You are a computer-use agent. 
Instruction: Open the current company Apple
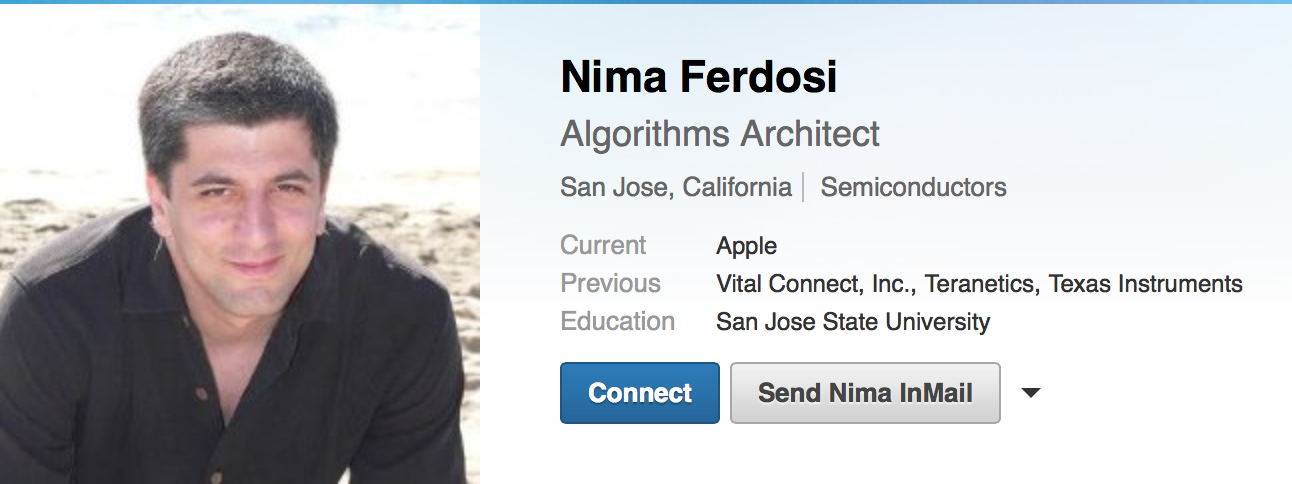coord(747,246)
